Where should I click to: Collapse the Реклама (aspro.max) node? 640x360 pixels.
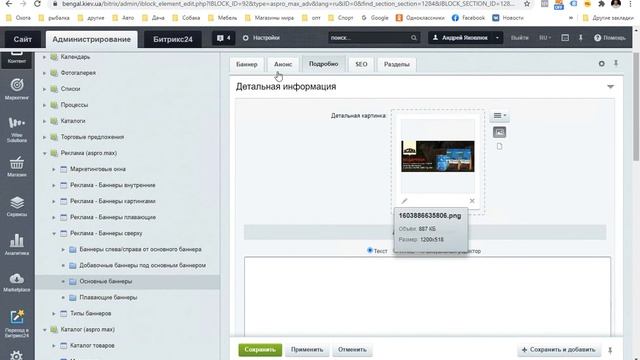44,153
